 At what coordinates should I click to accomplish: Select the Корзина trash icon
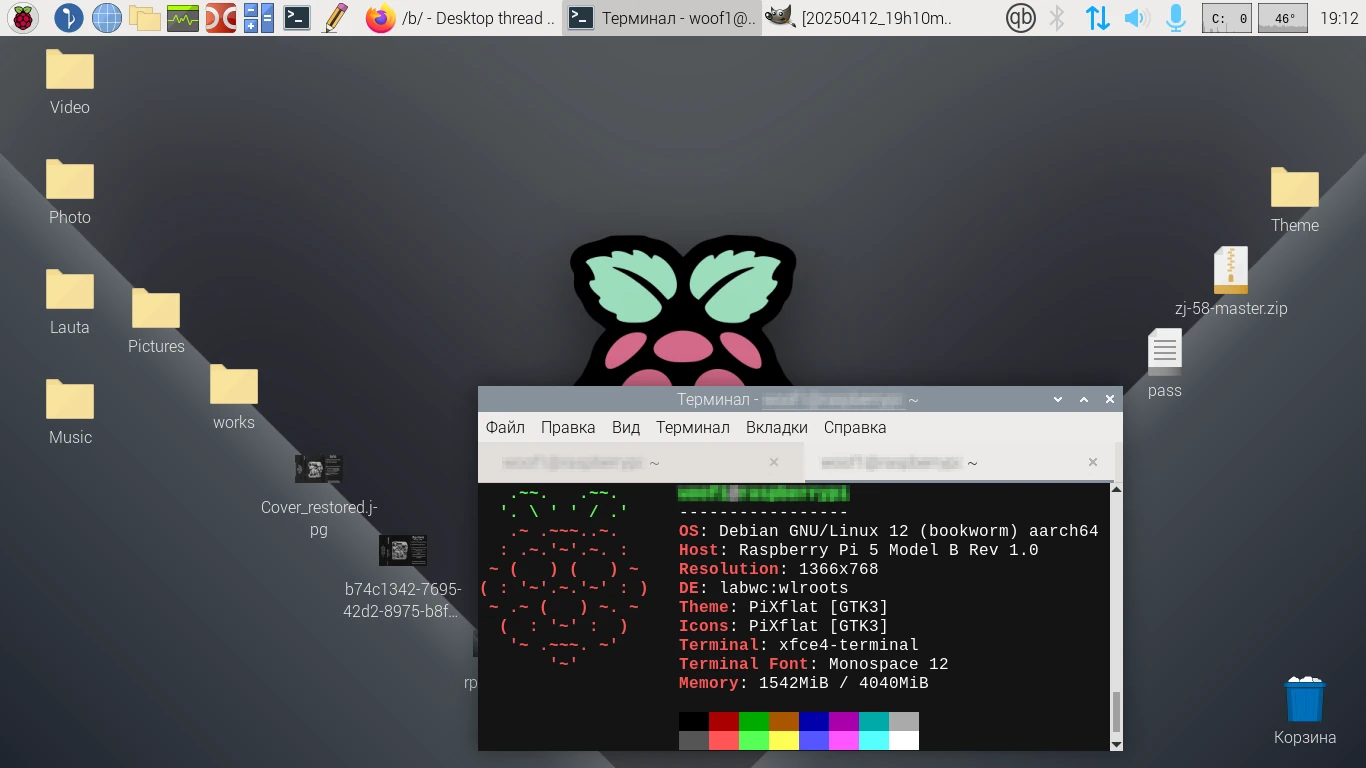click(1305, 711)
